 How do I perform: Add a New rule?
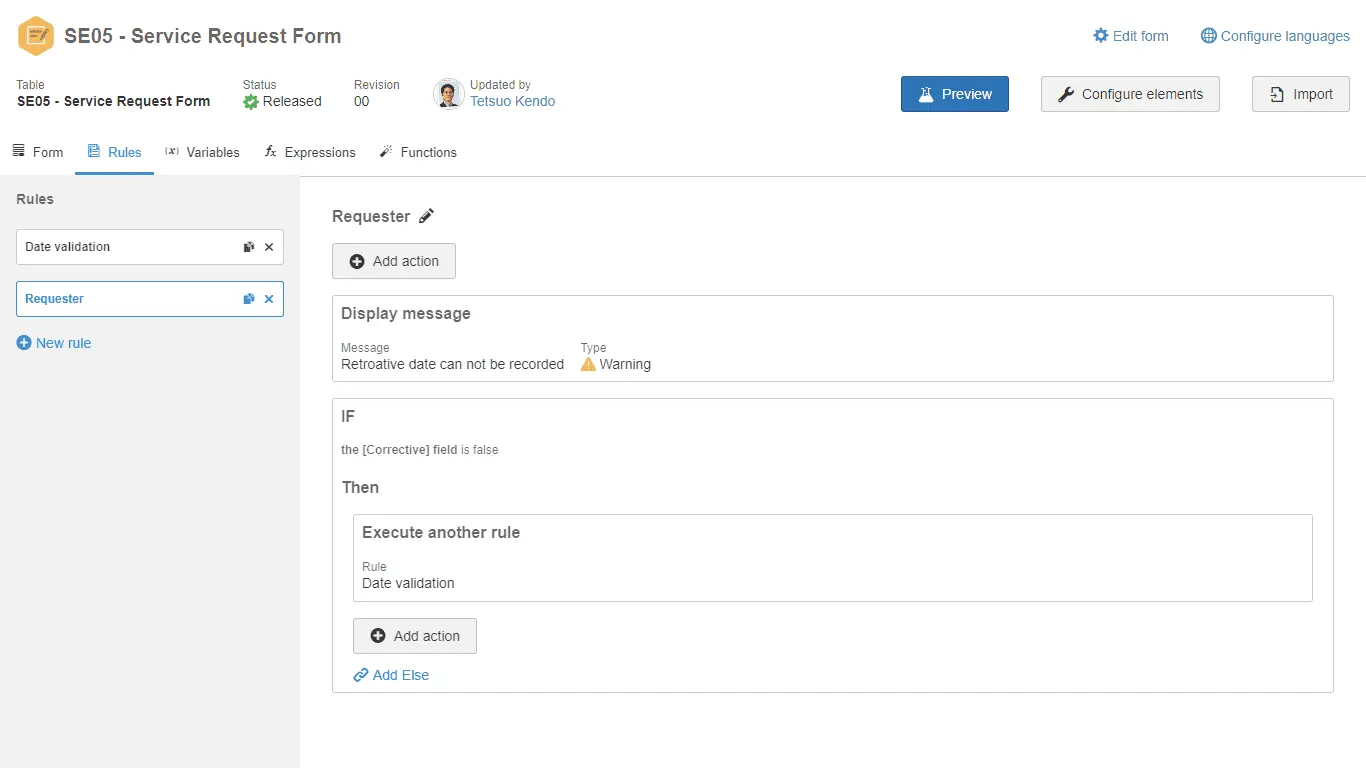coord(54,343)
